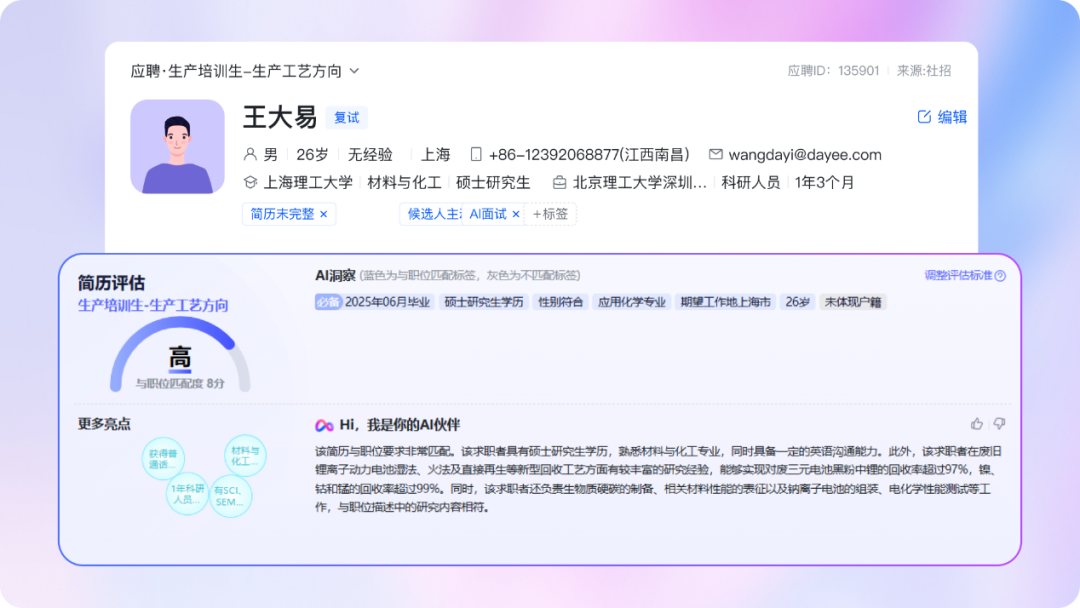This screenshot has height=608, width=1080.
Task: Click the help question-mark icon beside 调整评估标准
Action: [x=1000, y=276]
